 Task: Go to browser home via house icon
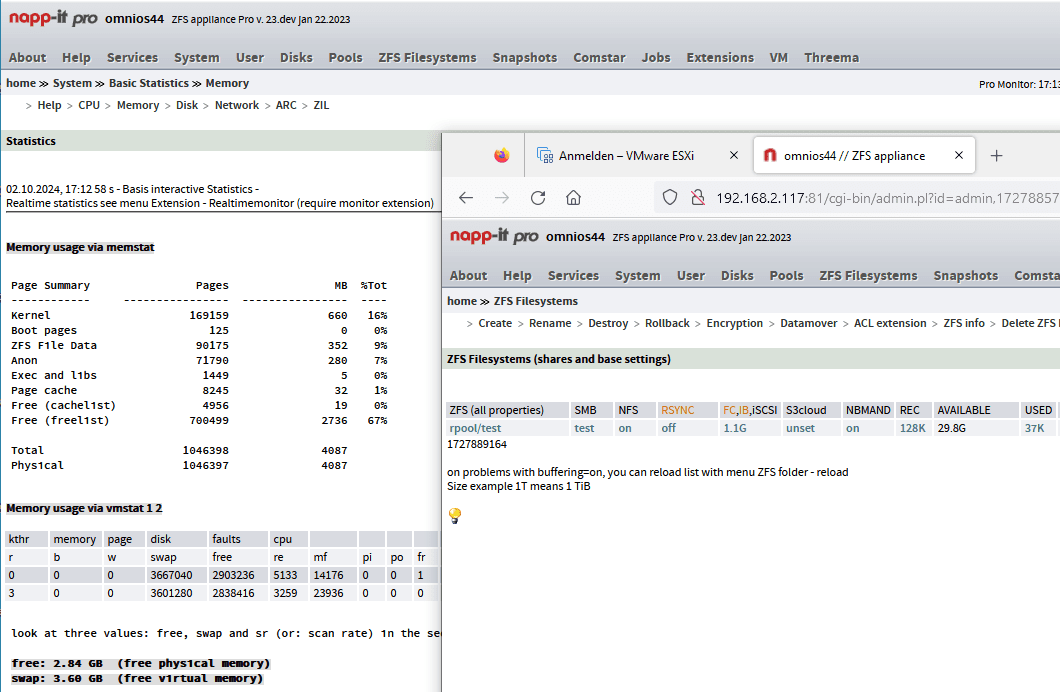573,197
